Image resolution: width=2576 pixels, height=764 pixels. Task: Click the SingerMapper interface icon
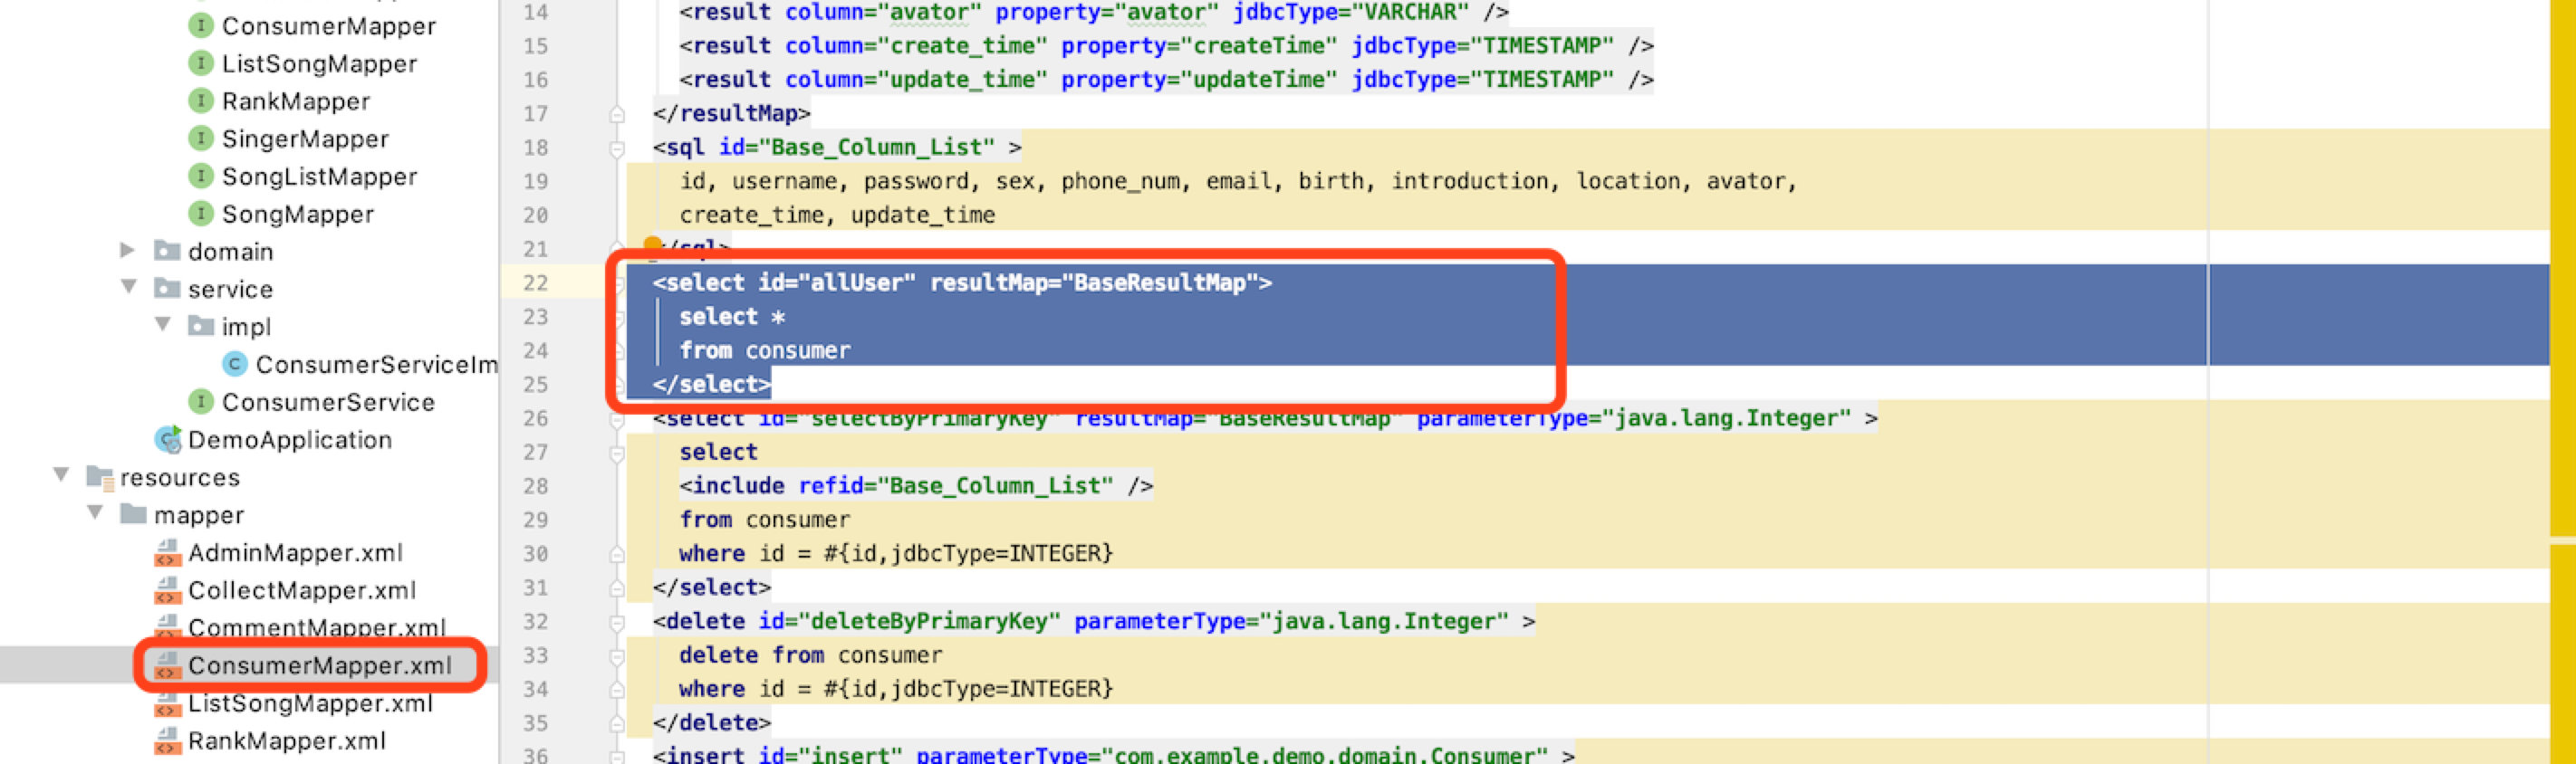tap(201, 138)
